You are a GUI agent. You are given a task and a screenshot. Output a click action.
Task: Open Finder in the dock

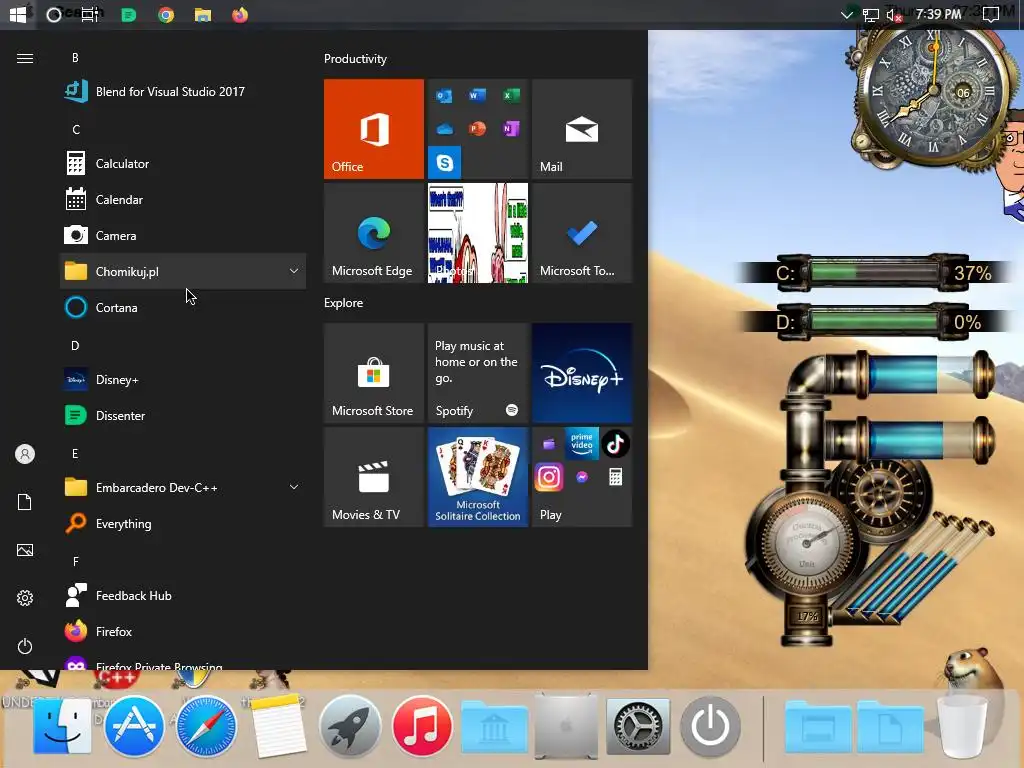click(x=63, y=726)
